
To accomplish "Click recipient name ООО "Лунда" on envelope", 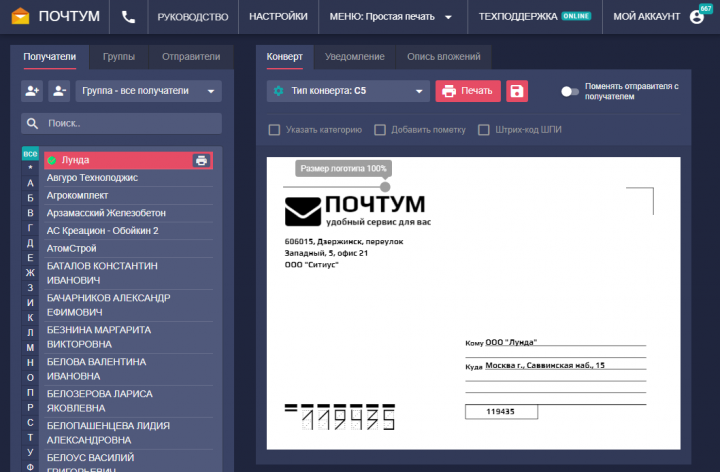I will pyautogui.click(x=511, y=342).
